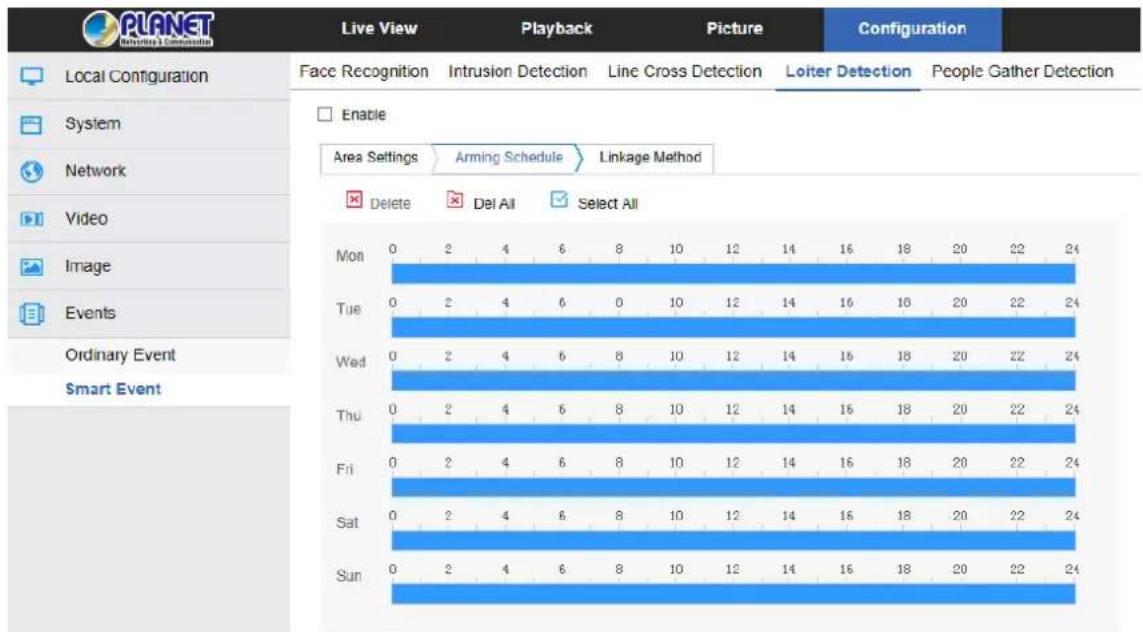Open the Configuration tab
This screenshot has width=1143, height=632.
(912, 30)
